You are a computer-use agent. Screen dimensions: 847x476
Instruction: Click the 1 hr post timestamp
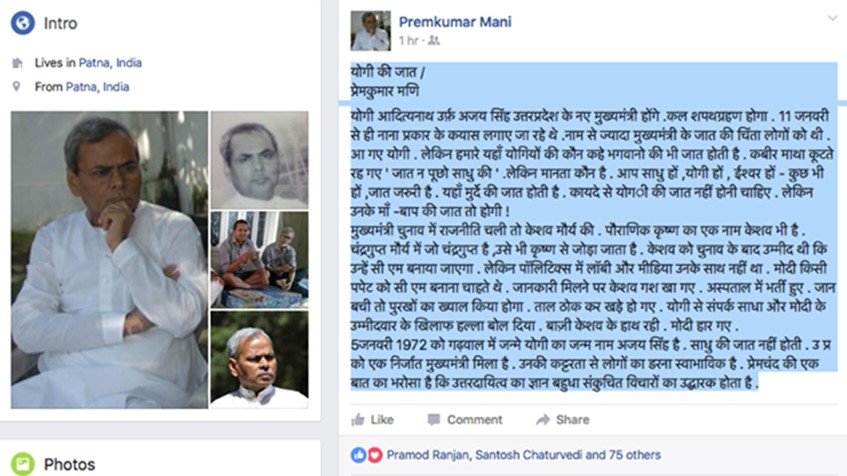(408, 41)
